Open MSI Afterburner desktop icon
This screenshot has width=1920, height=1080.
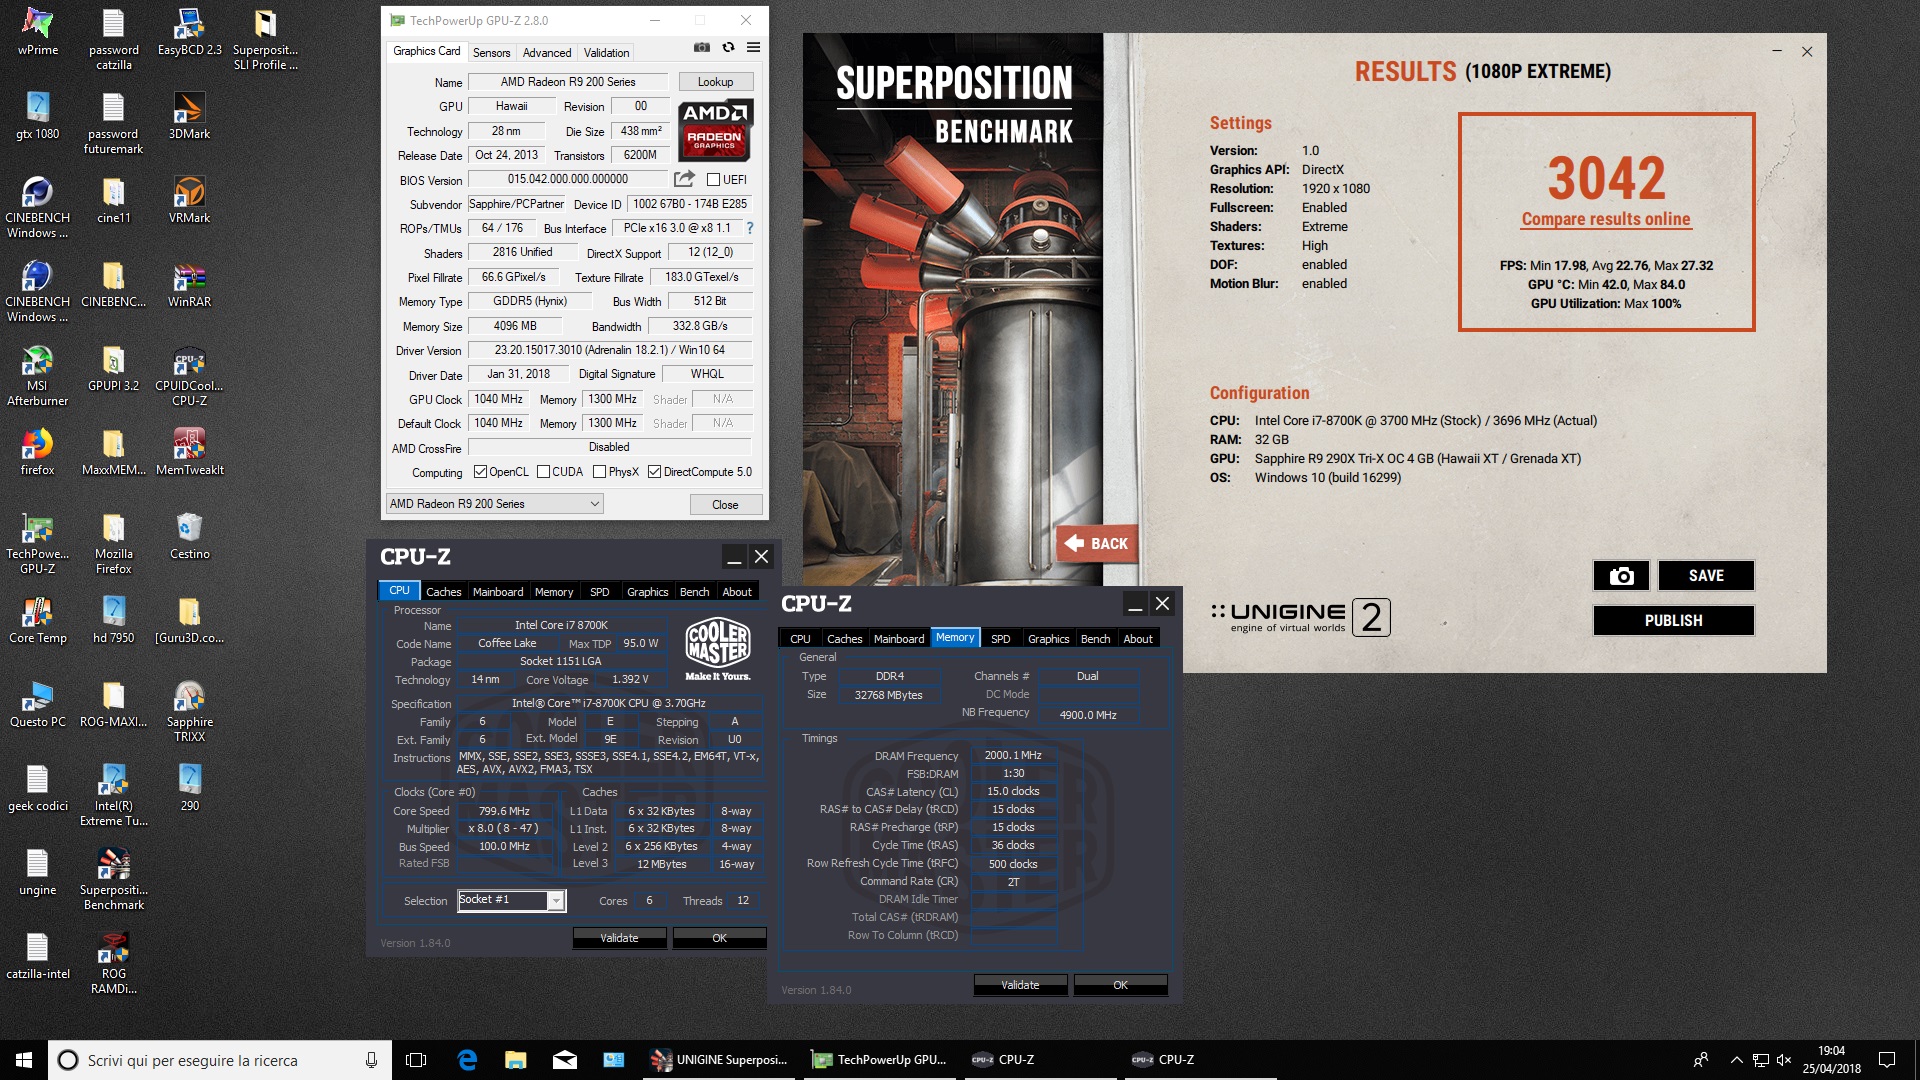38,376
